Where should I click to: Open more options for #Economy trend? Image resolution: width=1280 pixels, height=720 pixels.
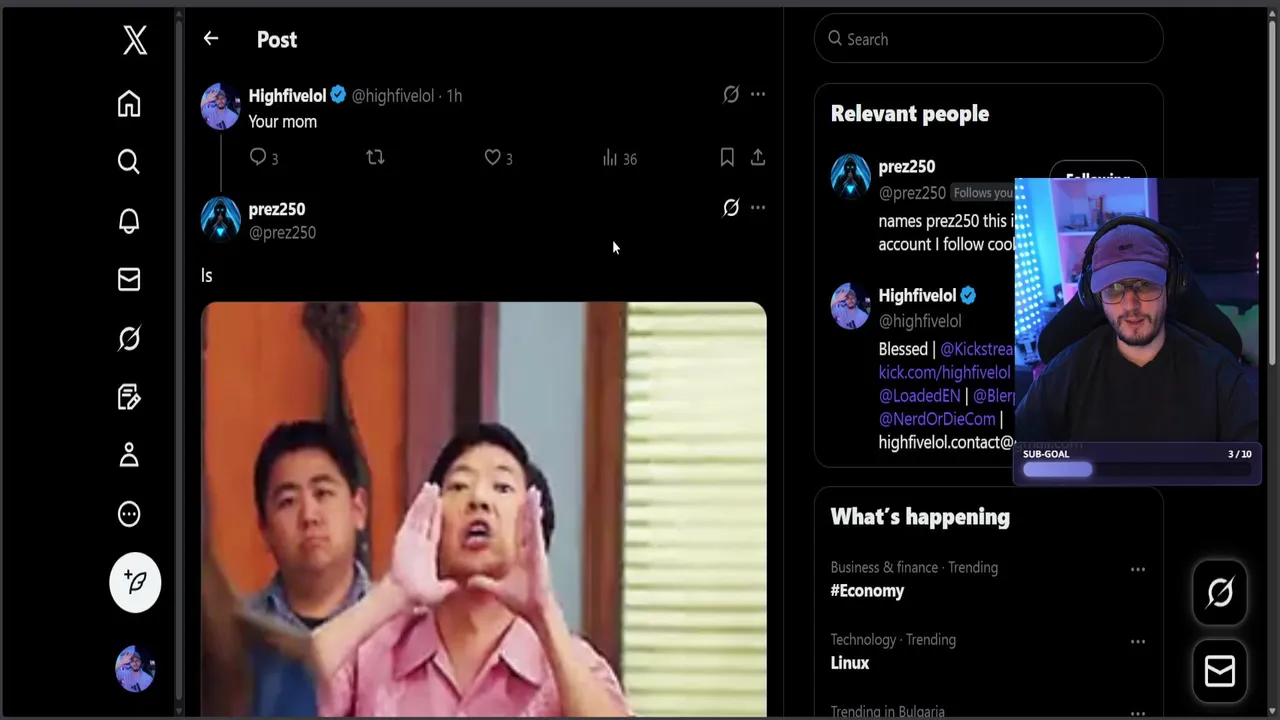click(x=1138, y=569)
